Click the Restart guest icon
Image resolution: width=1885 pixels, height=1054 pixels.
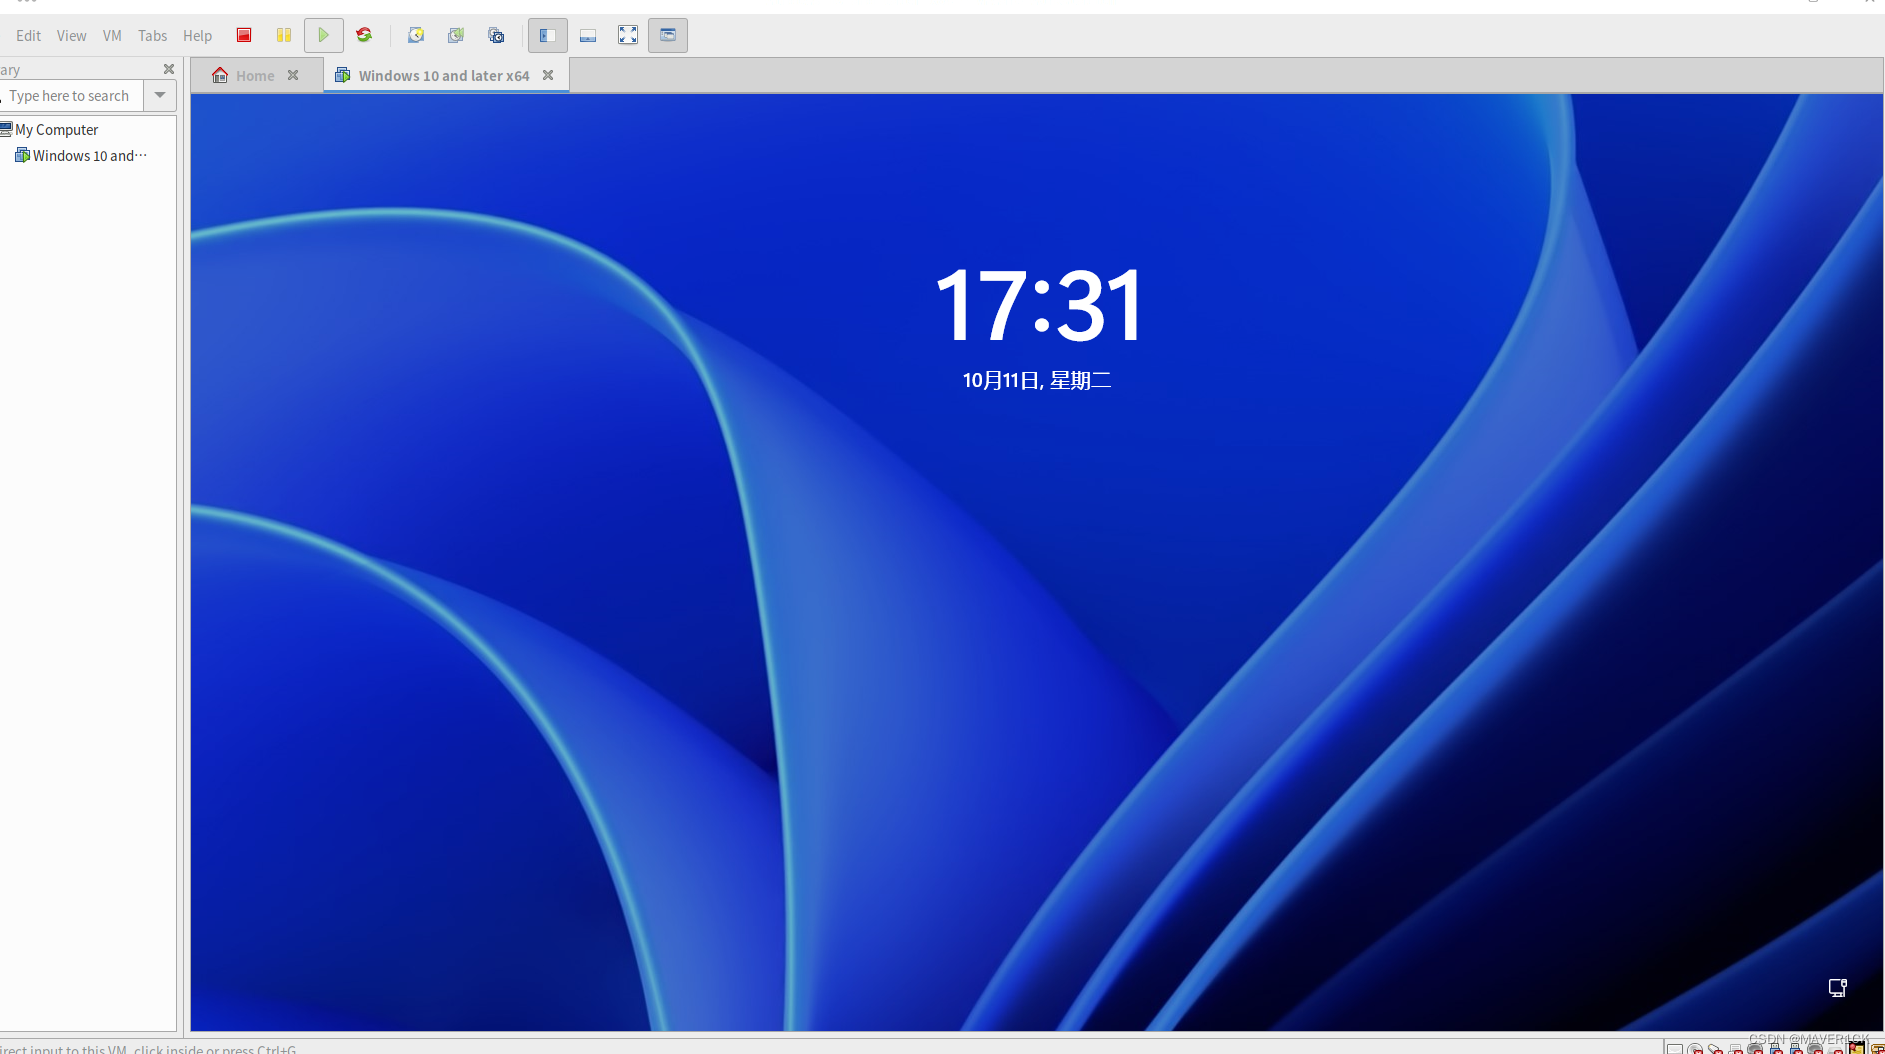[x=364, y=35]
